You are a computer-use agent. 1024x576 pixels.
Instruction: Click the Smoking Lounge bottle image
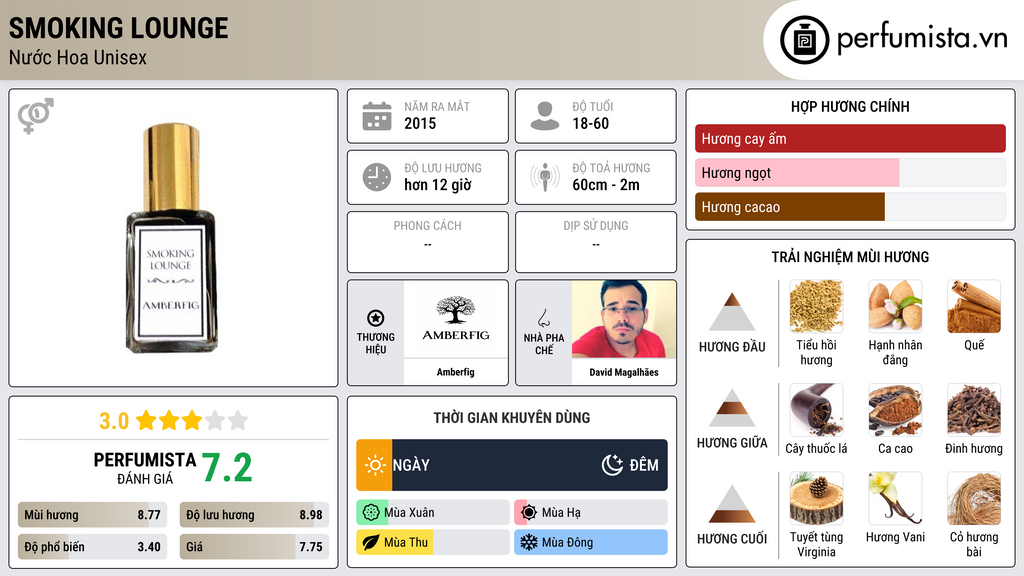(x=171, y=238)
